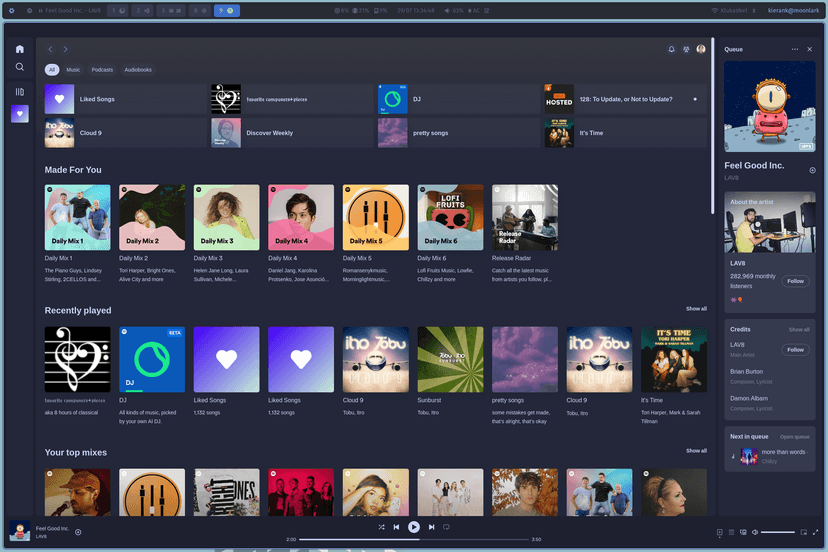Viewport: 828px width, 552px height.
Task: Switch to the Audiobooks filter
Action: tap(138, 70)
